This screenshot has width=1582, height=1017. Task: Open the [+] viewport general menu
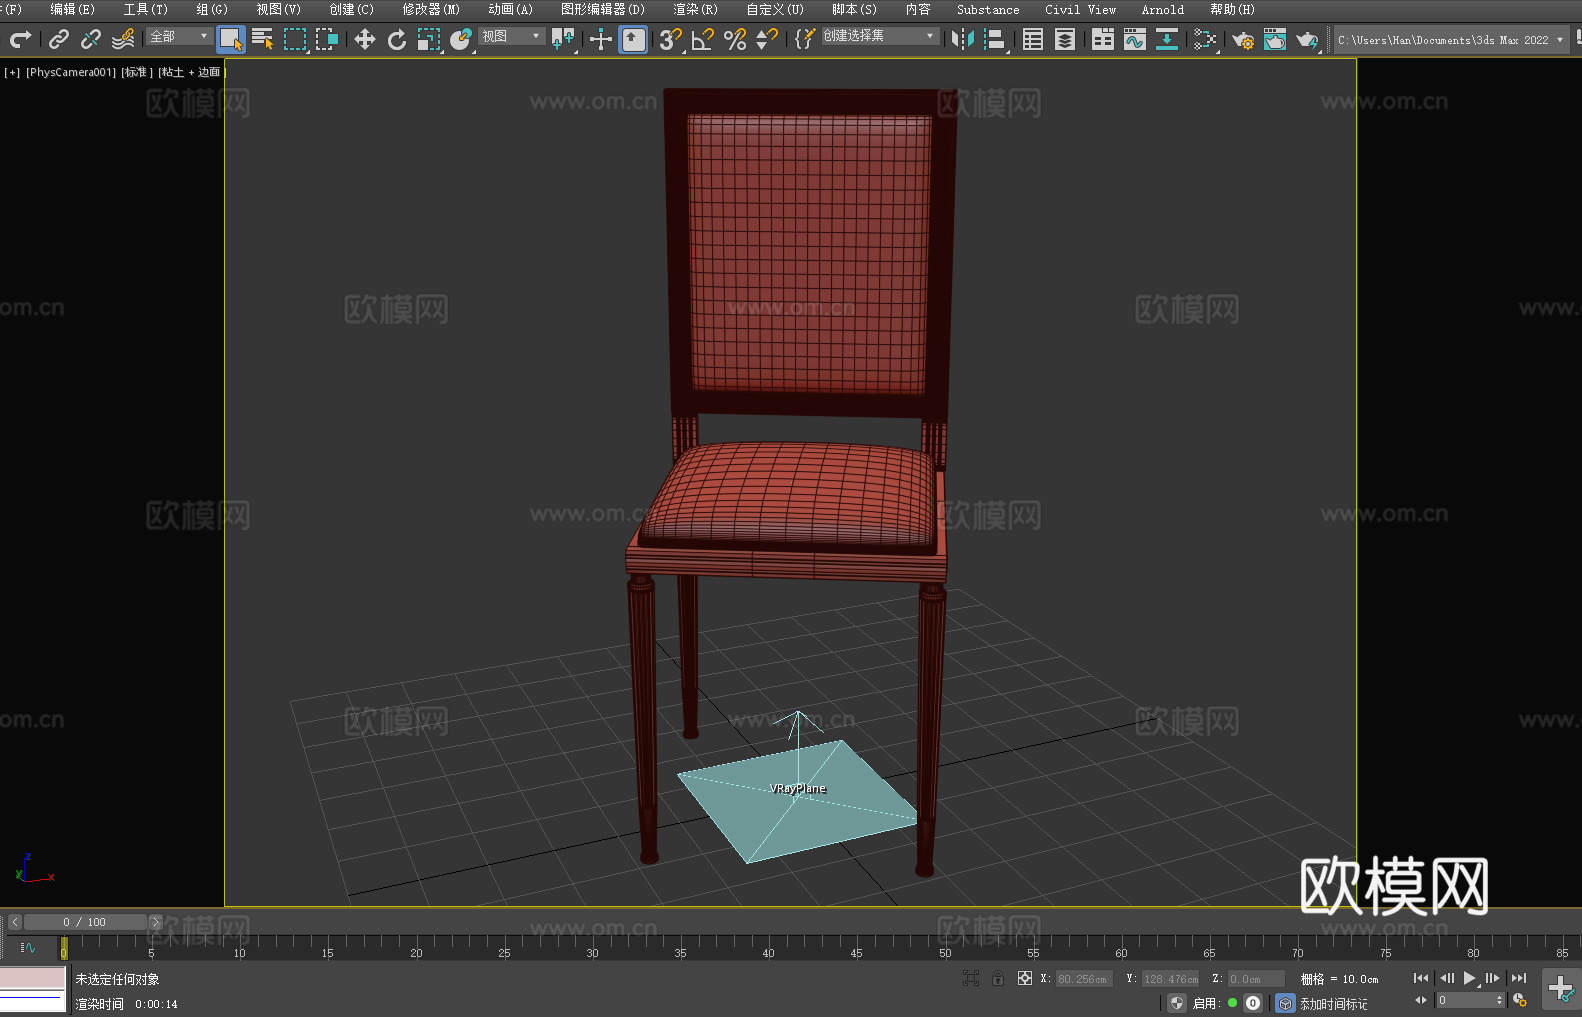12,72
